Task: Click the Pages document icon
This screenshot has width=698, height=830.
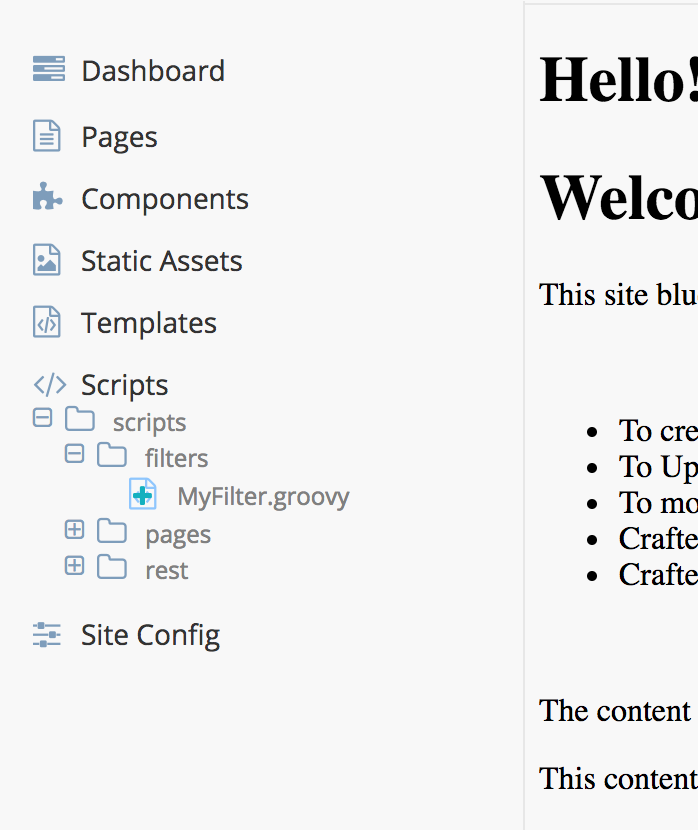Action: click(47, 136)
